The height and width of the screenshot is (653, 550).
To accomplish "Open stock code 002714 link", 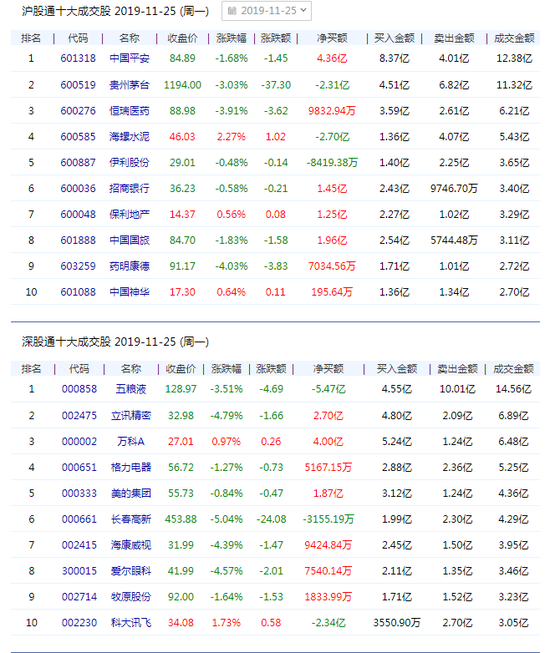I will [79, 597].
